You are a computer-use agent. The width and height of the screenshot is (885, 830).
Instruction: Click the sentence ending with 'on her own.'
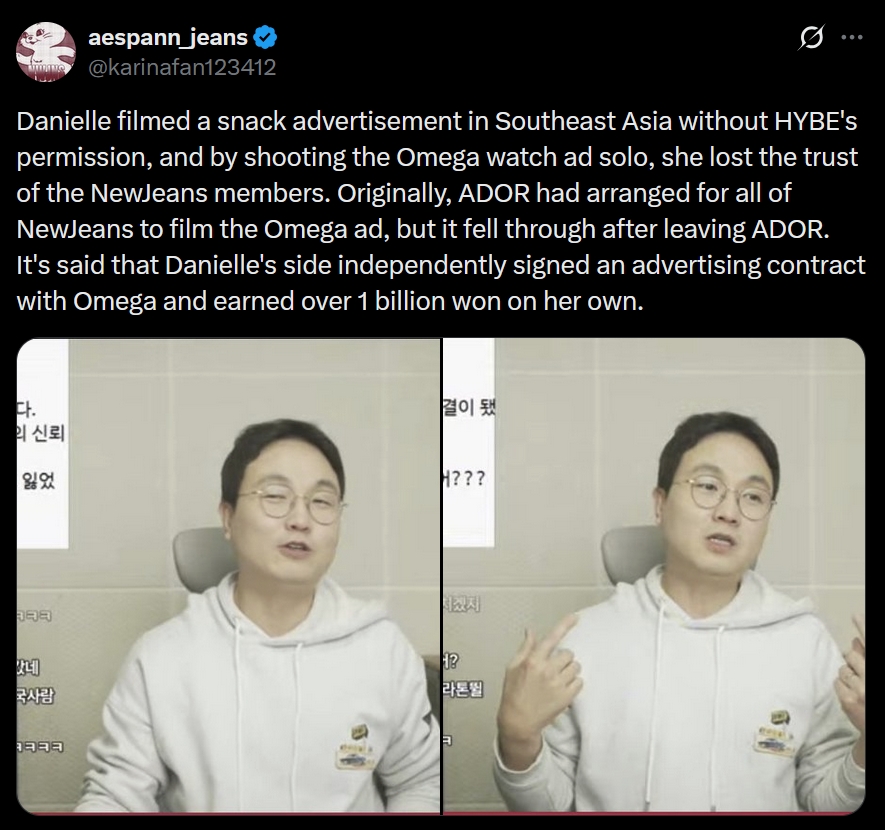pos(441,283)
